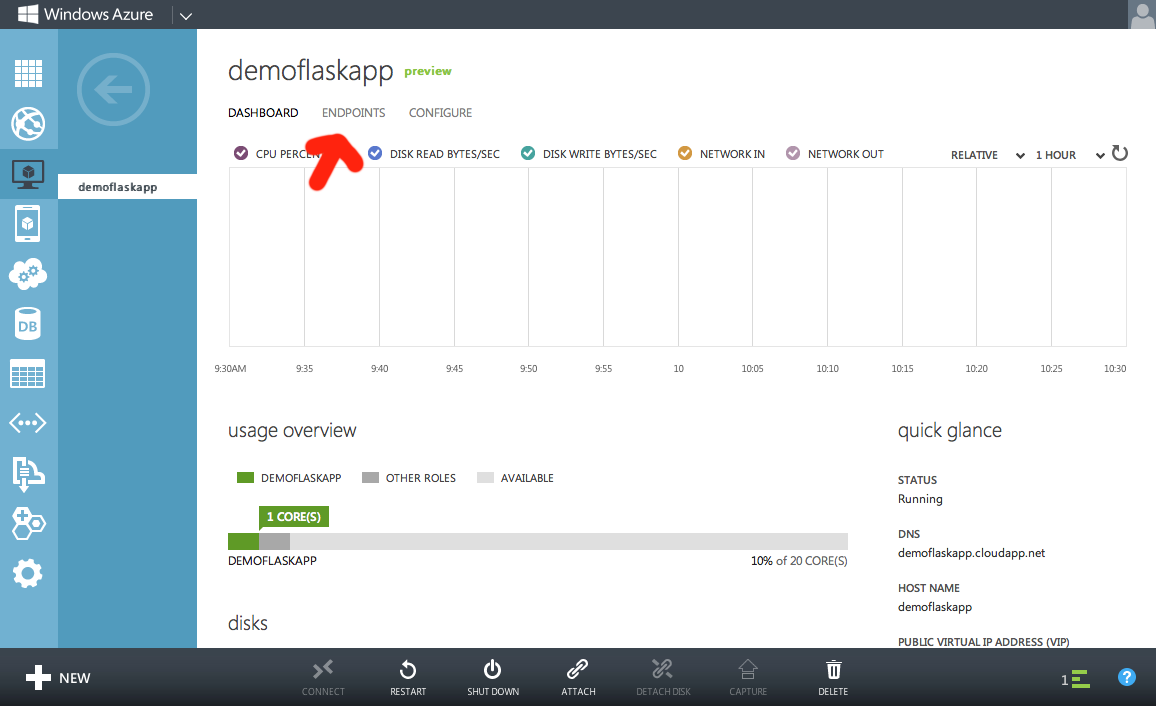The width and height of the screenshot is (1156, 706).
Task: Open the All Items grid icon
Action: click(x=28, y=74)
